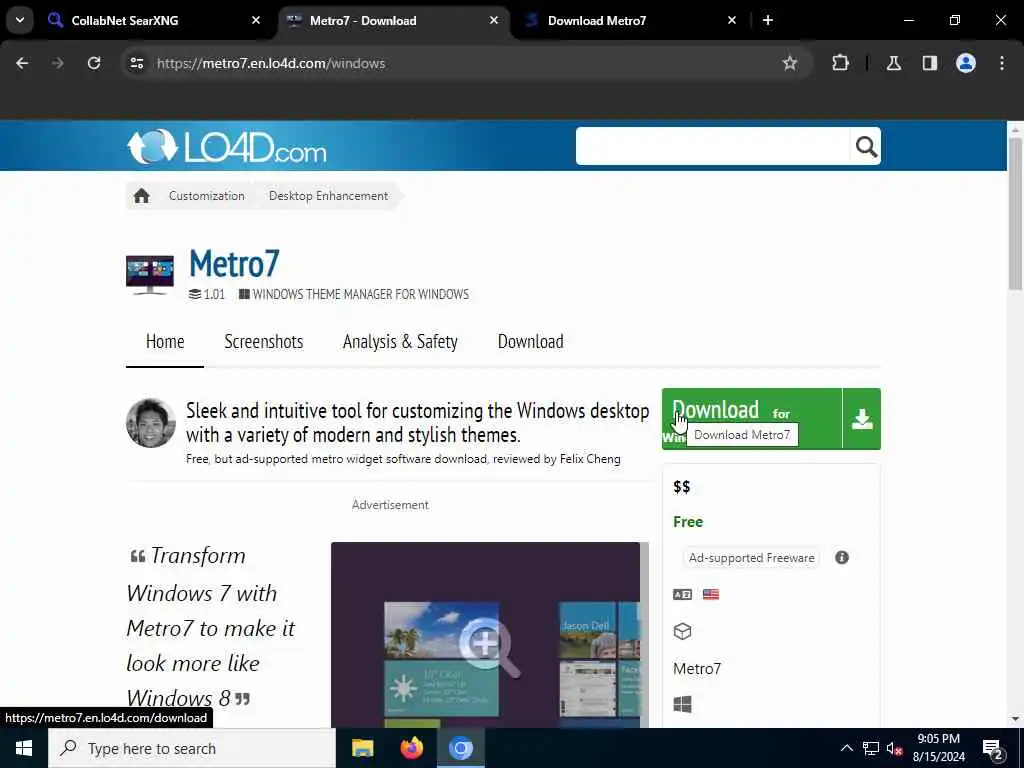This screenshot has height=768, width=1024.
Task: Open notification center icon in taskbar
Action: point(993,749)
